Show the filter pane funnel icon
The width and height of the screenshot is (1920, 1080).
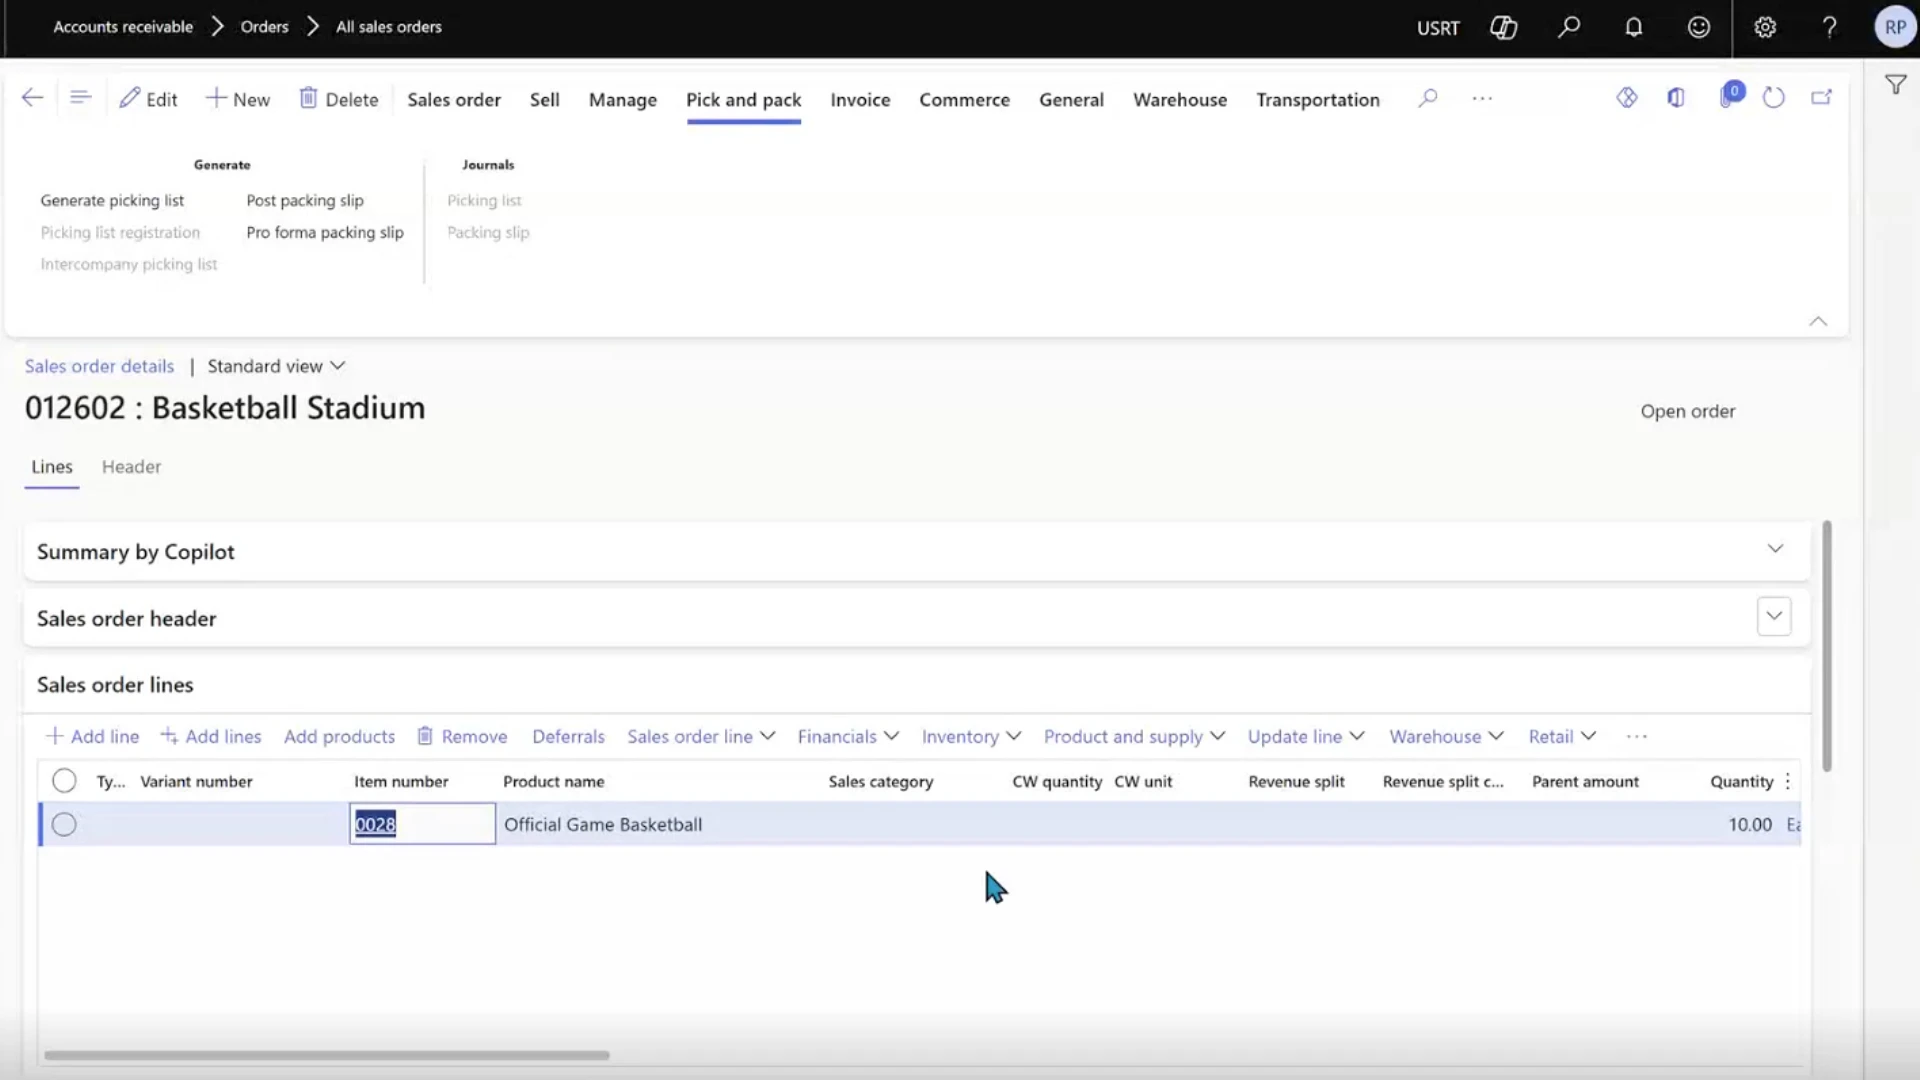pyautogui.click(x=1895, y=85)
